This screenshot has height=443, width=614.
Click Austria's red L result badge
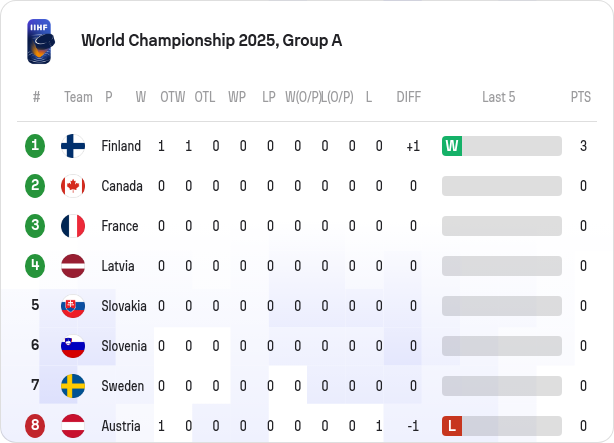(452, 426)
